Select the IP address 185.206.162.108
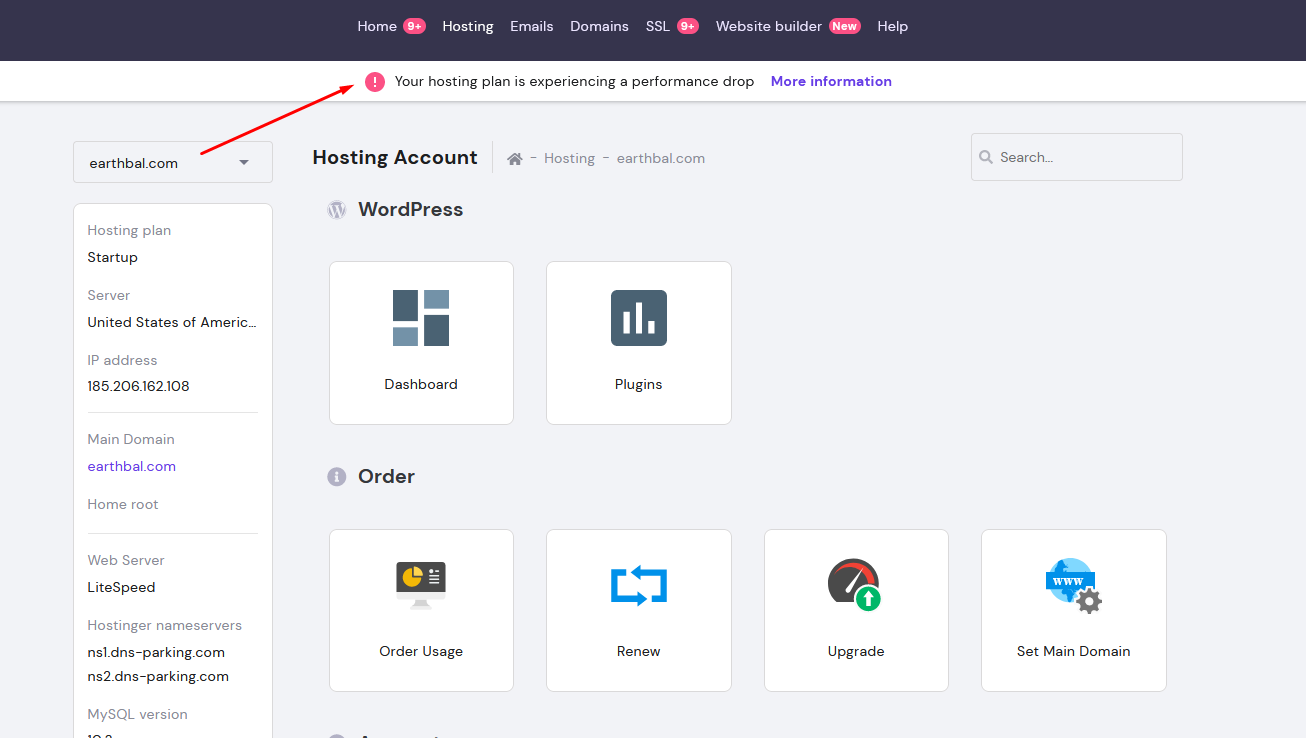This screenshot has height=738, width=1306. pyautogui.click(x=138, y=386)
